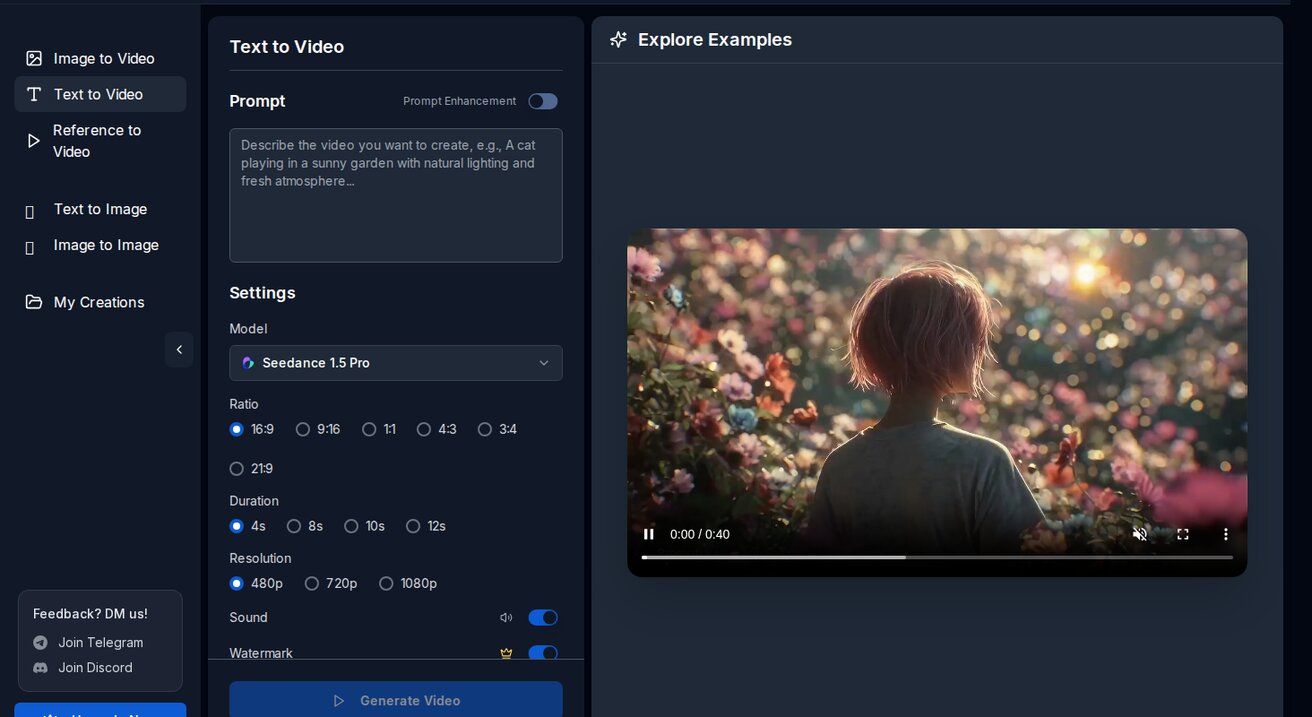The image size is (1312, 717).
Task: Enable Prompt Enhancement
Action: [x=542, y=101]
